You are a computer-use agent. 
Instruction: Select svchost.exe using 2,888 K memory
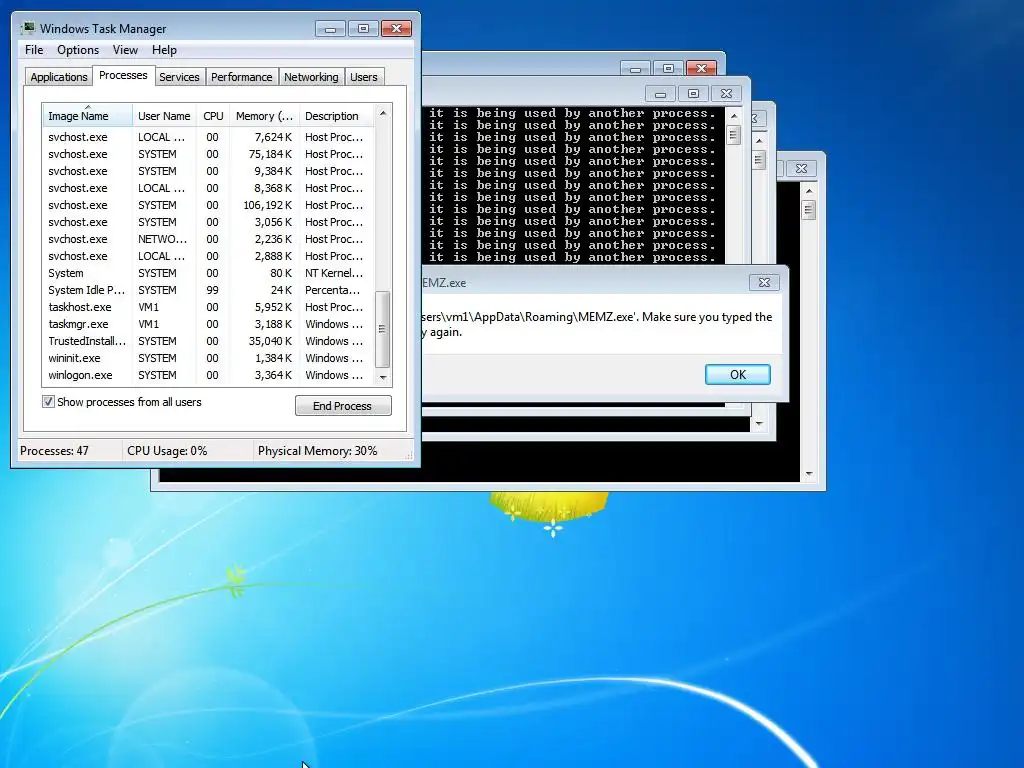(208, 256)
